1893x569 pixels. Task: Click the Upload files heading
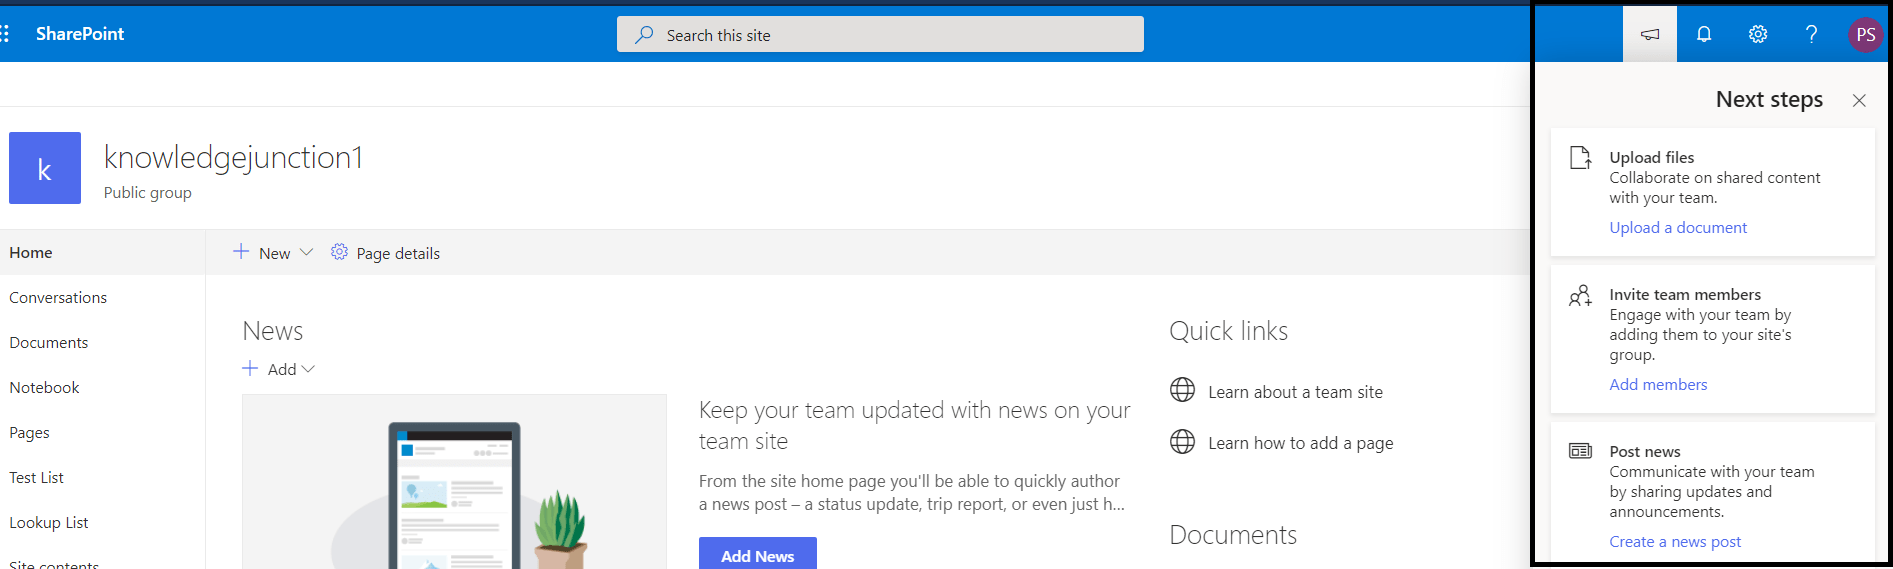1652,157
